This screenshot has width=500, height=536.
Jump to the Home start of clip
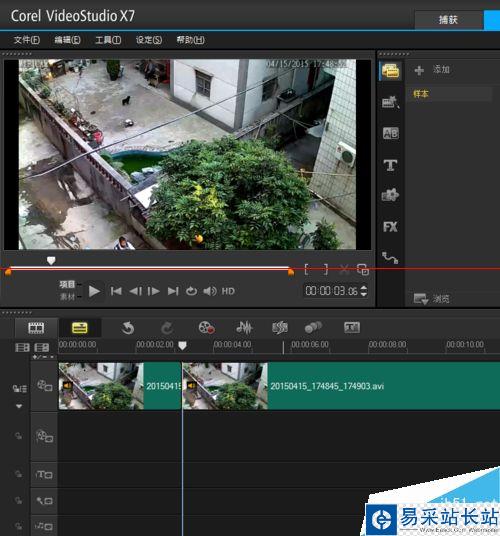tap(116, 291)
